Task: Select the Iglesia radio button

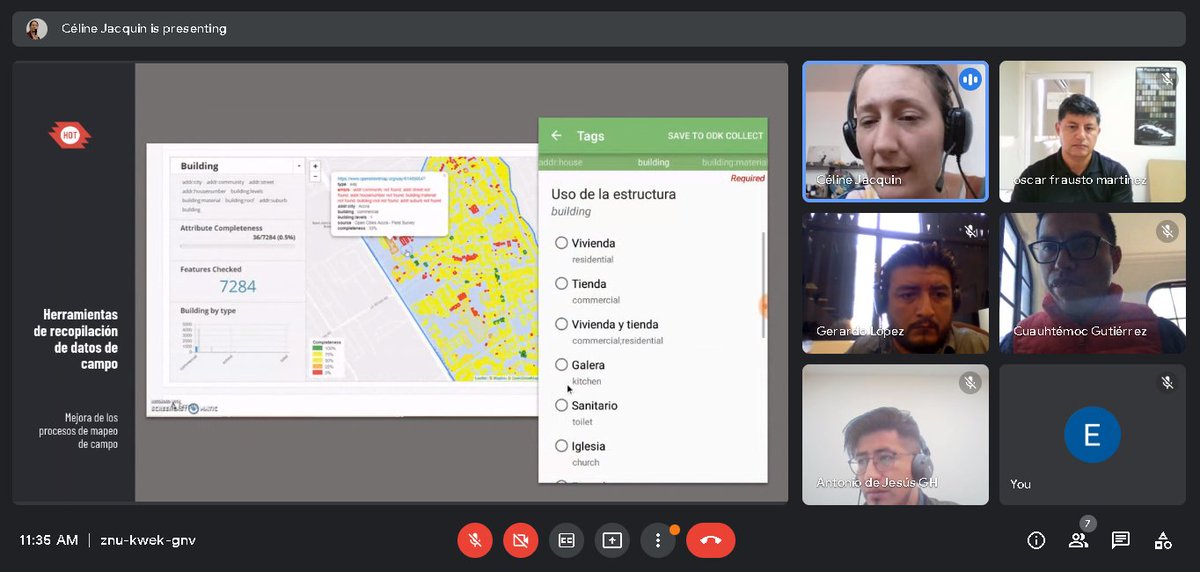Action: pyautogui.click(x=561, y=446)
